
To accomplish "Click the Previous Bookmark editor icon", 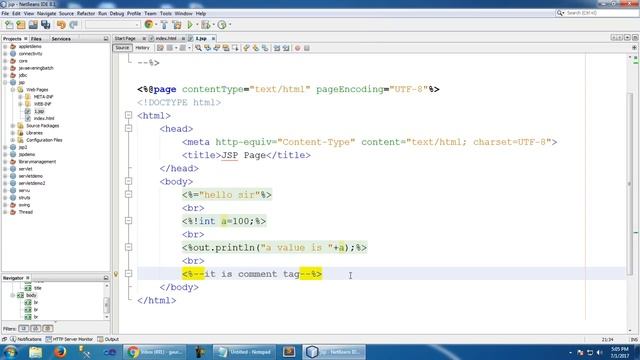I will [246, 48].
